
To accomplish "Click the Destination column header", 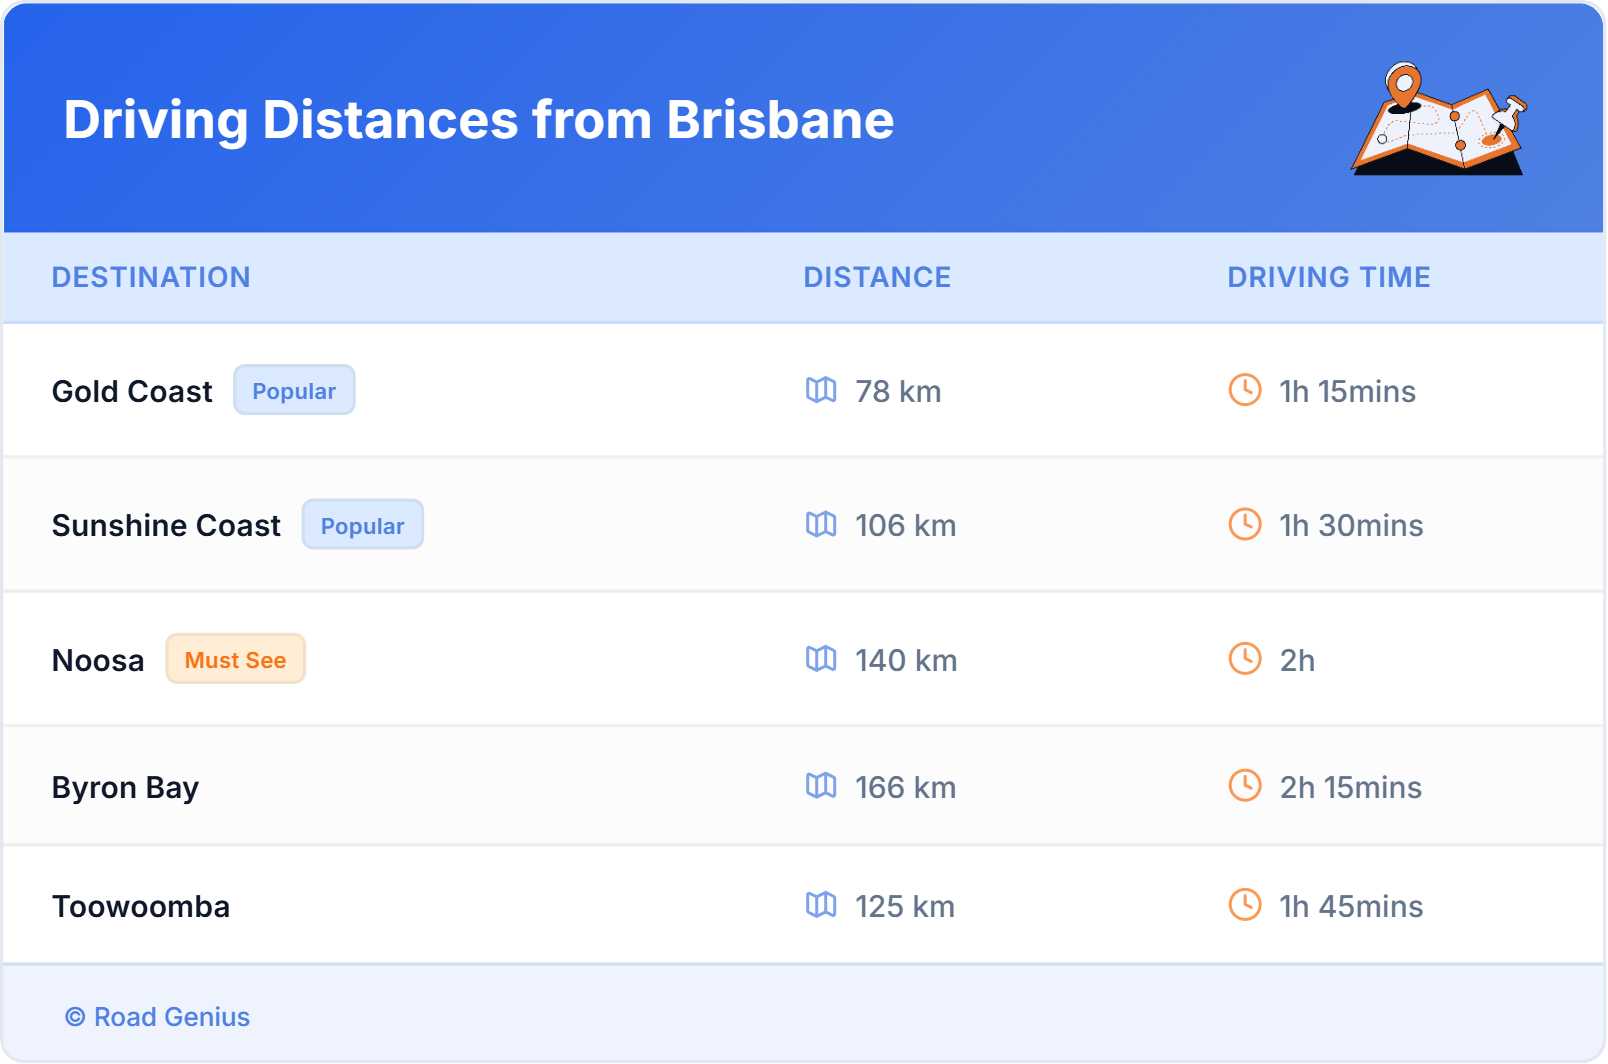I will pos(151,277).
